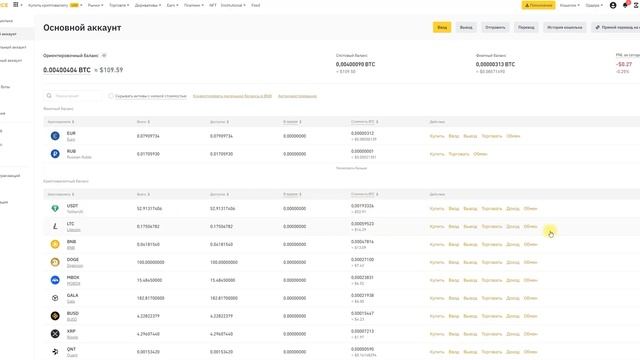Click Торговать in the BUSD row
640x360 pixels.
click(x=491, y=316)
